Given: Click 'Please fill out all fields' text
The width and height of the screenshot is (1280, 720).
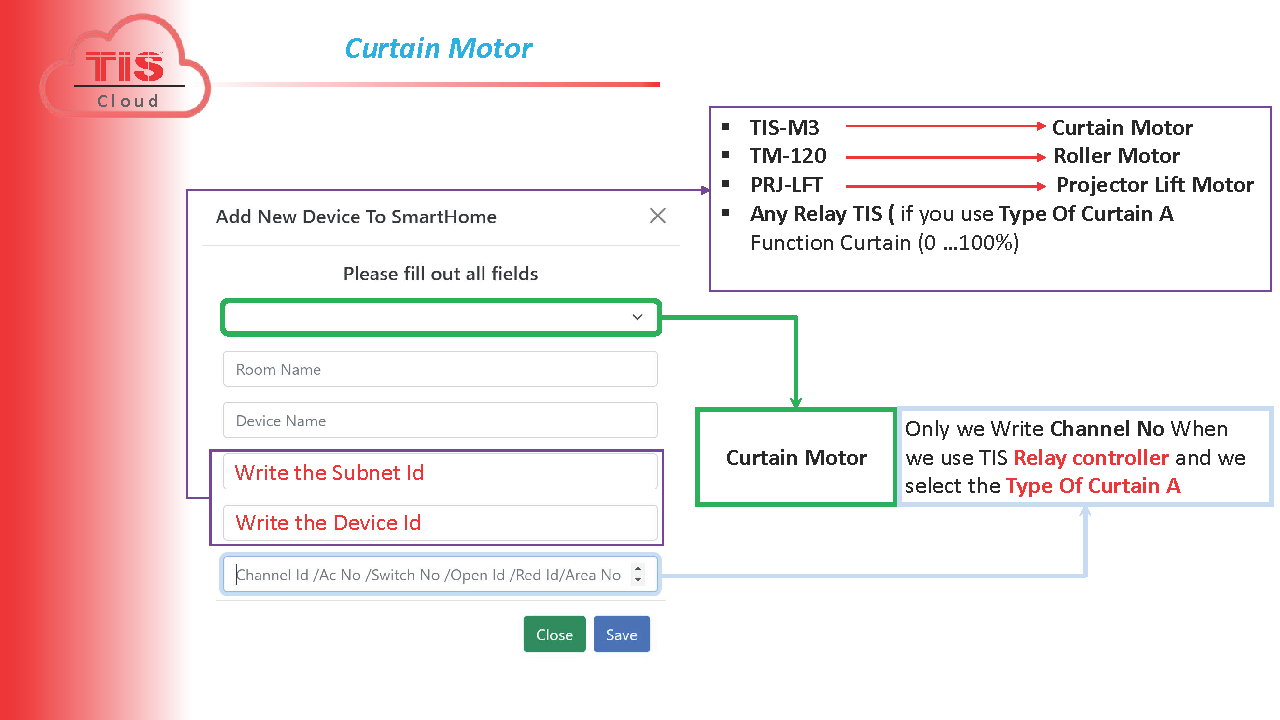Looking at the screenshot, I should point(440,274).
